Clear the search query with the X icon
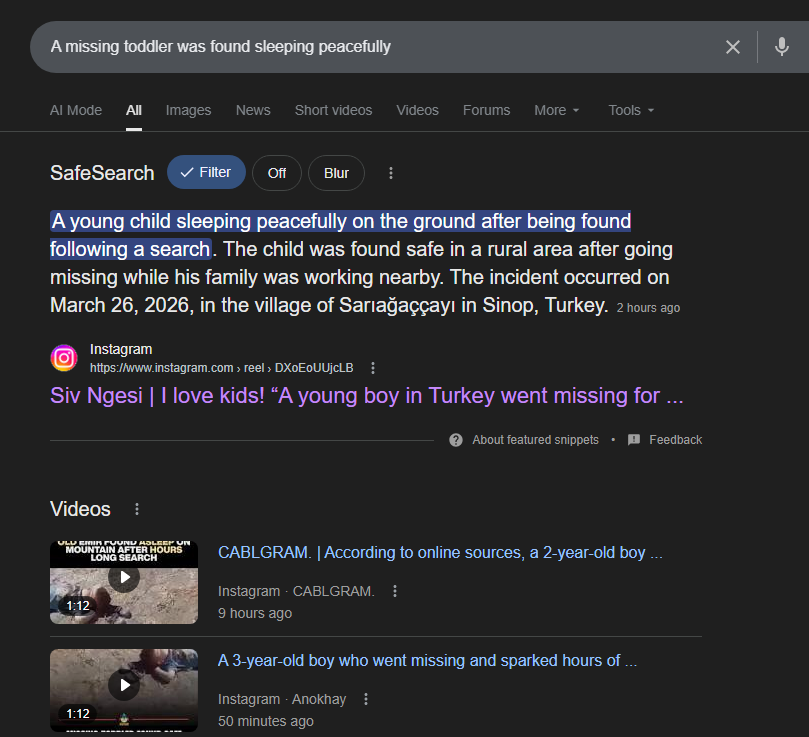 pyautogui.click(x=733, y=47)
